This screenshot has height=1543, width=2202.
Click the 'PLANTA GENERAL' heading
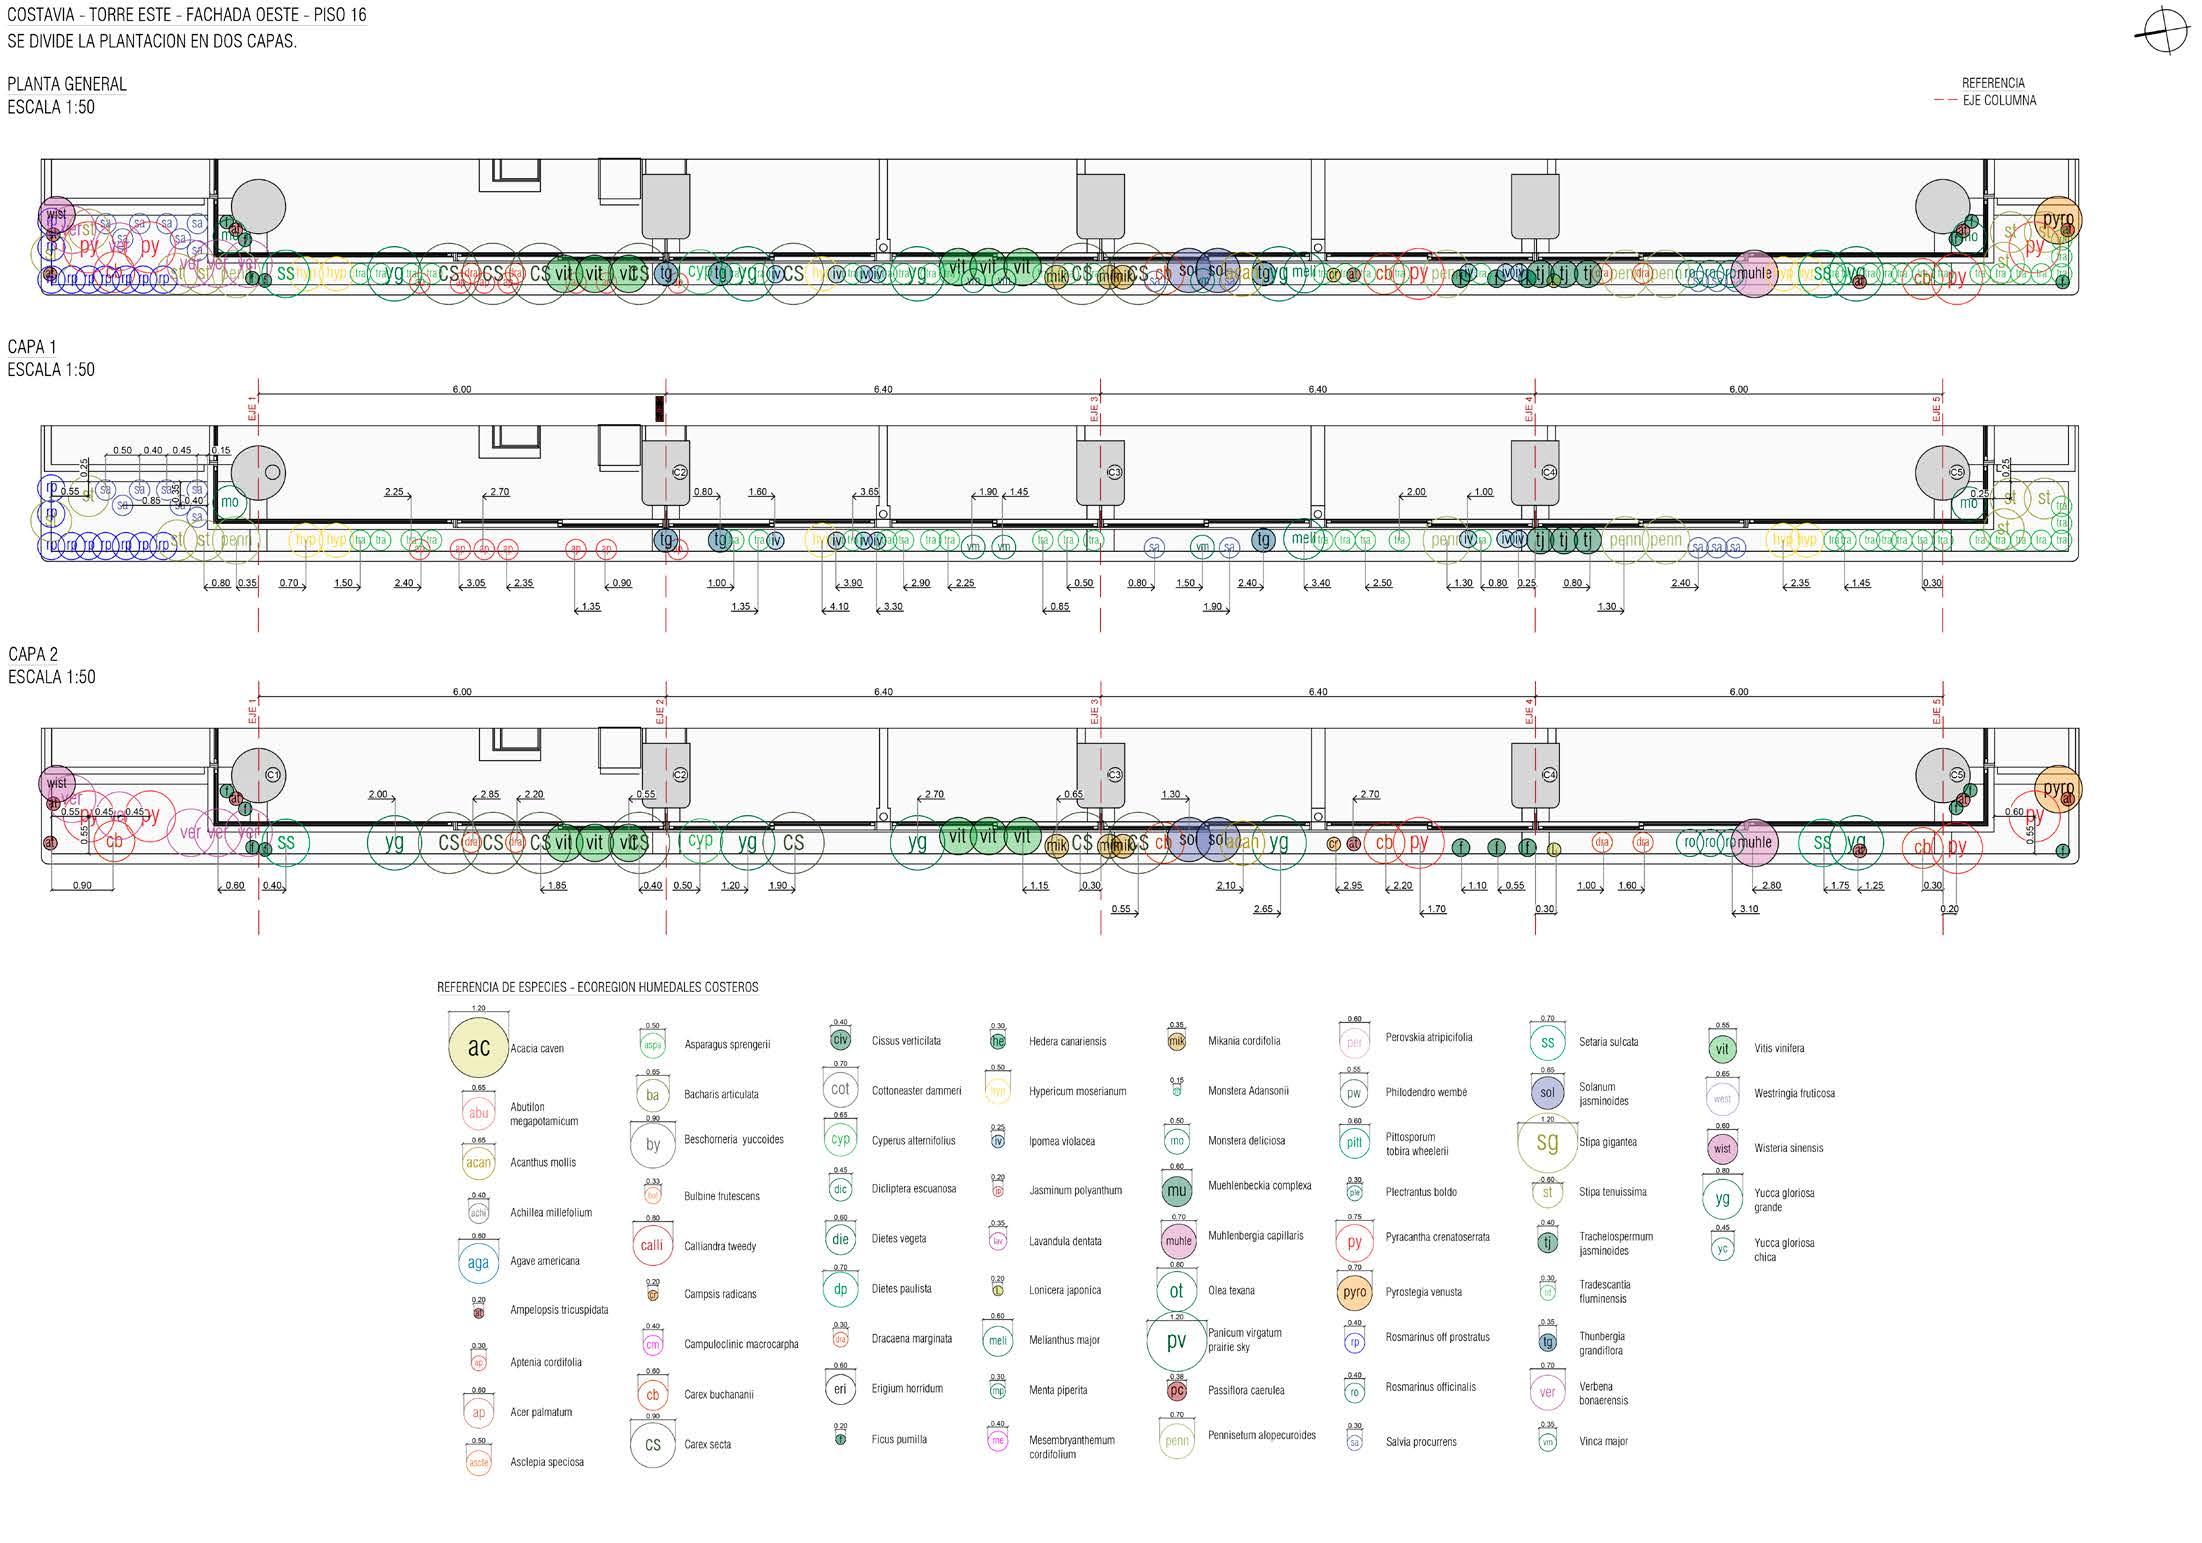coord(67,84)
